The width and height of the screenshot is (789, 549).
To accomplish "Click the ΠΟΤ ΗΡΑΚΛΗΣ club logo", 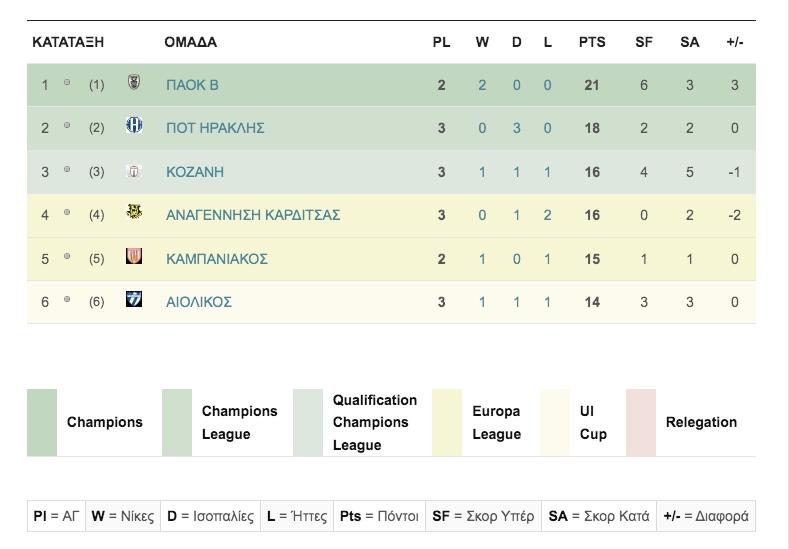I will click(x=134, y=125).
